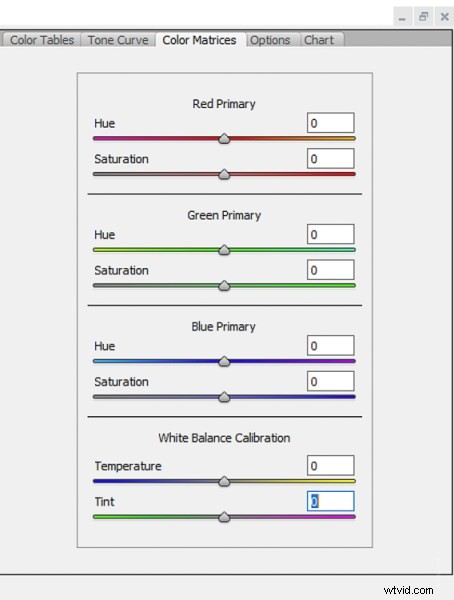Click the Blue Primary Hue slider handle

coord(224,361)
